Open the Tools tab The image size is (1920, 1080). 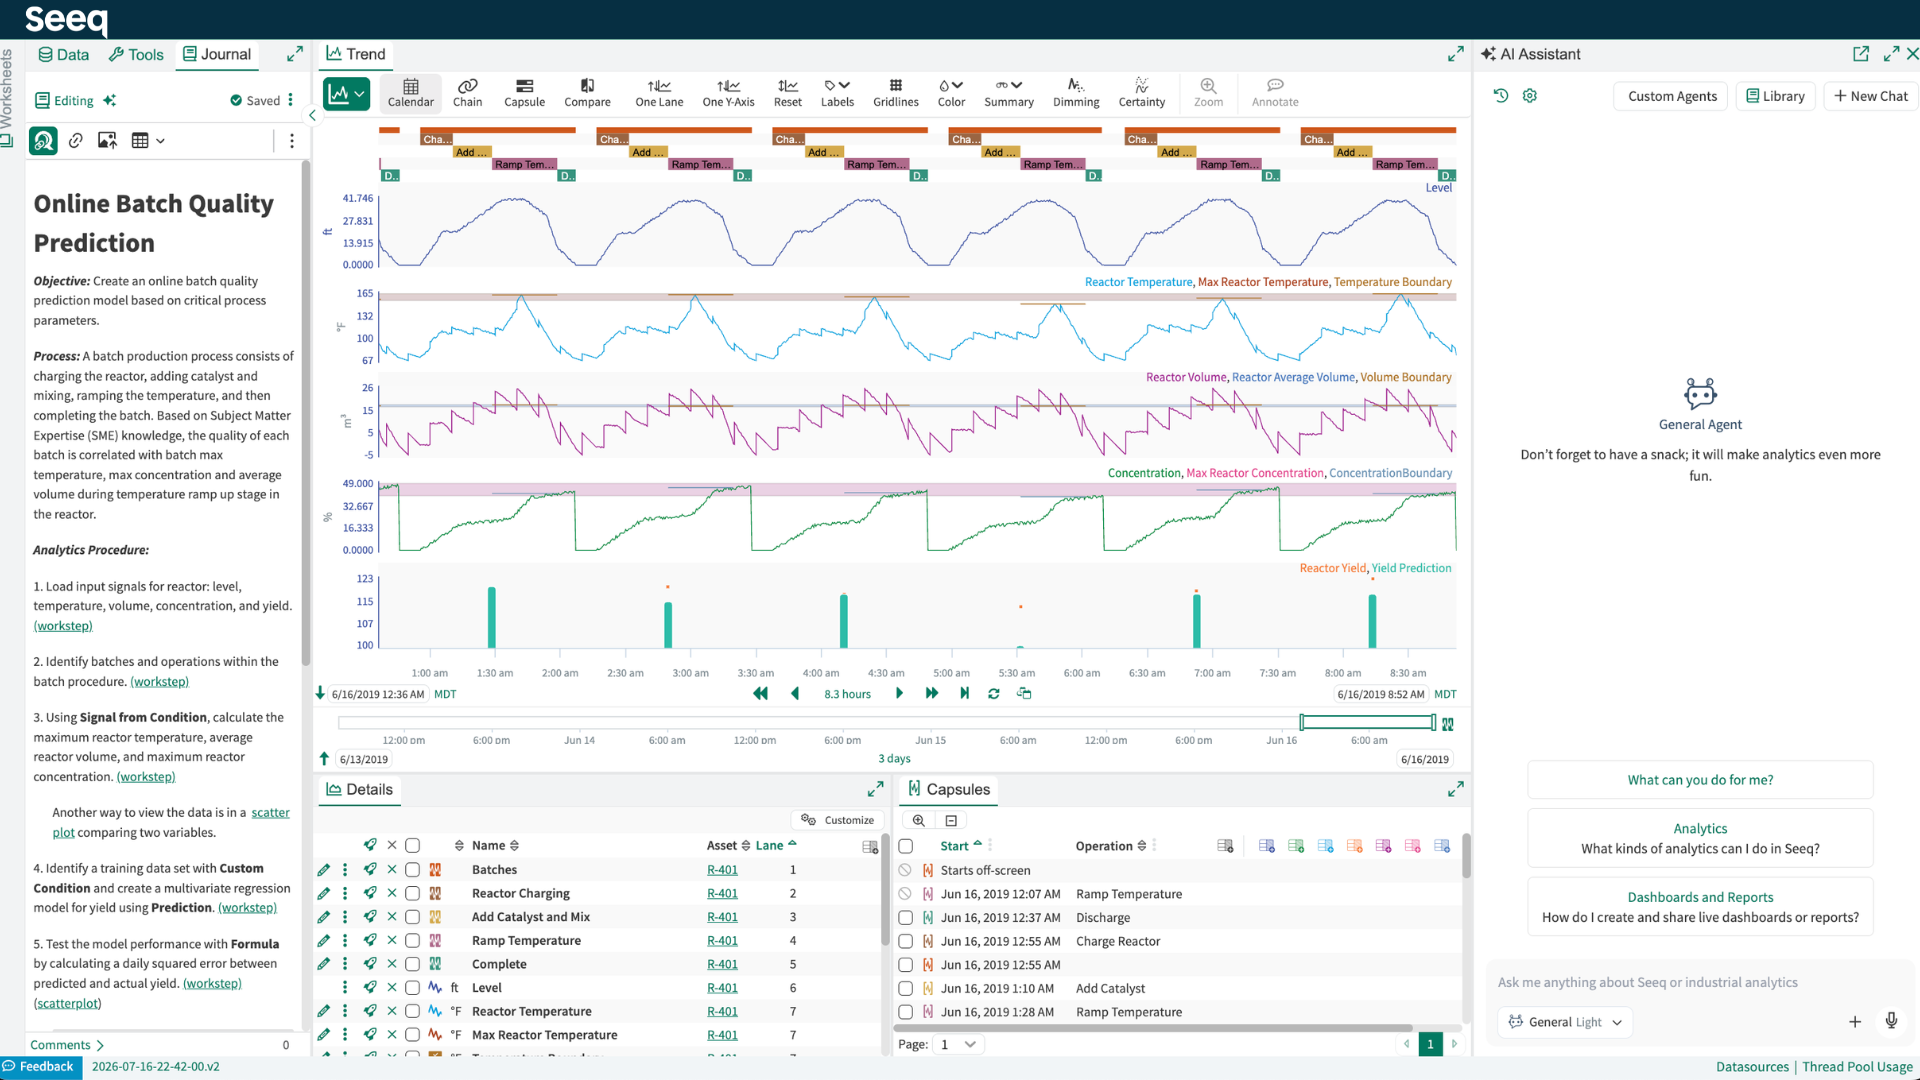(136, 55)
